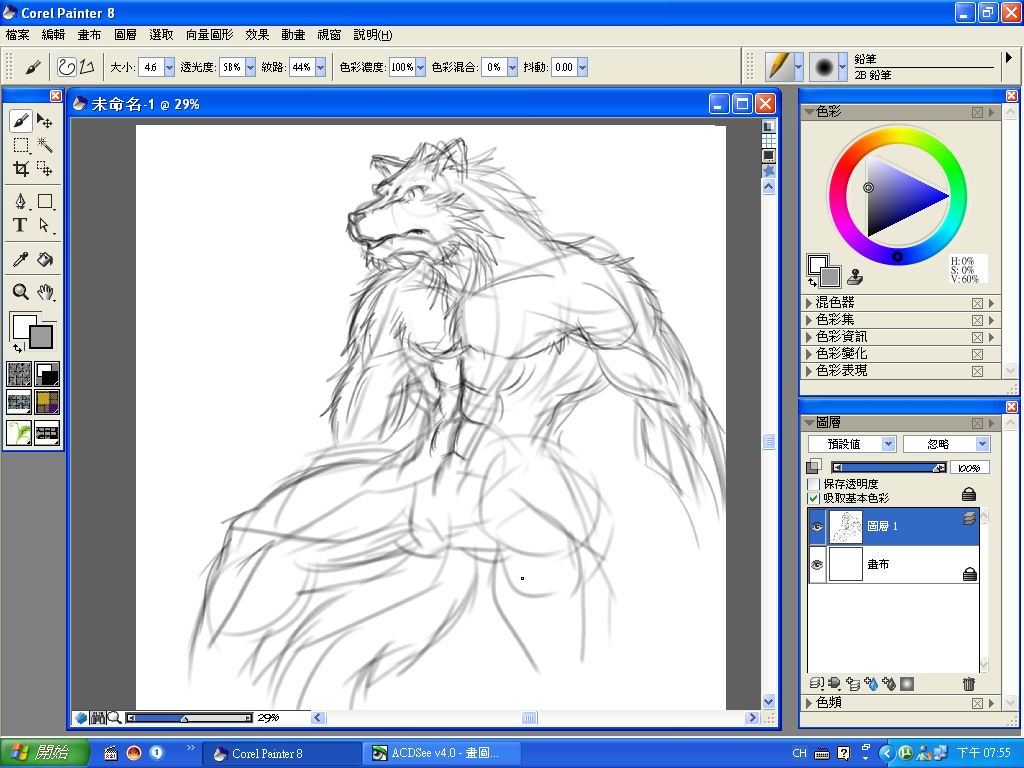This screenshot has height=768, width=1024.
Task: Select the Magnifier zoom tool
Action: (x=20, y=292)
